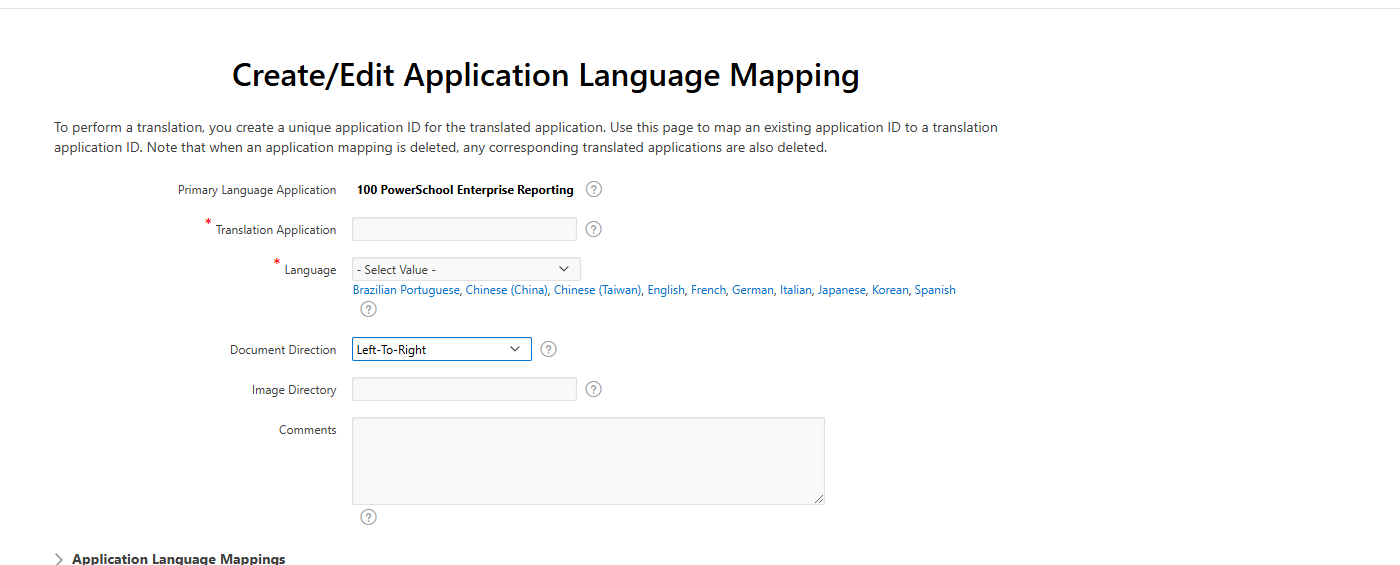The image size is (1400, 565).
Task: Focus the Image Directory text field
Action: point(464,389)
